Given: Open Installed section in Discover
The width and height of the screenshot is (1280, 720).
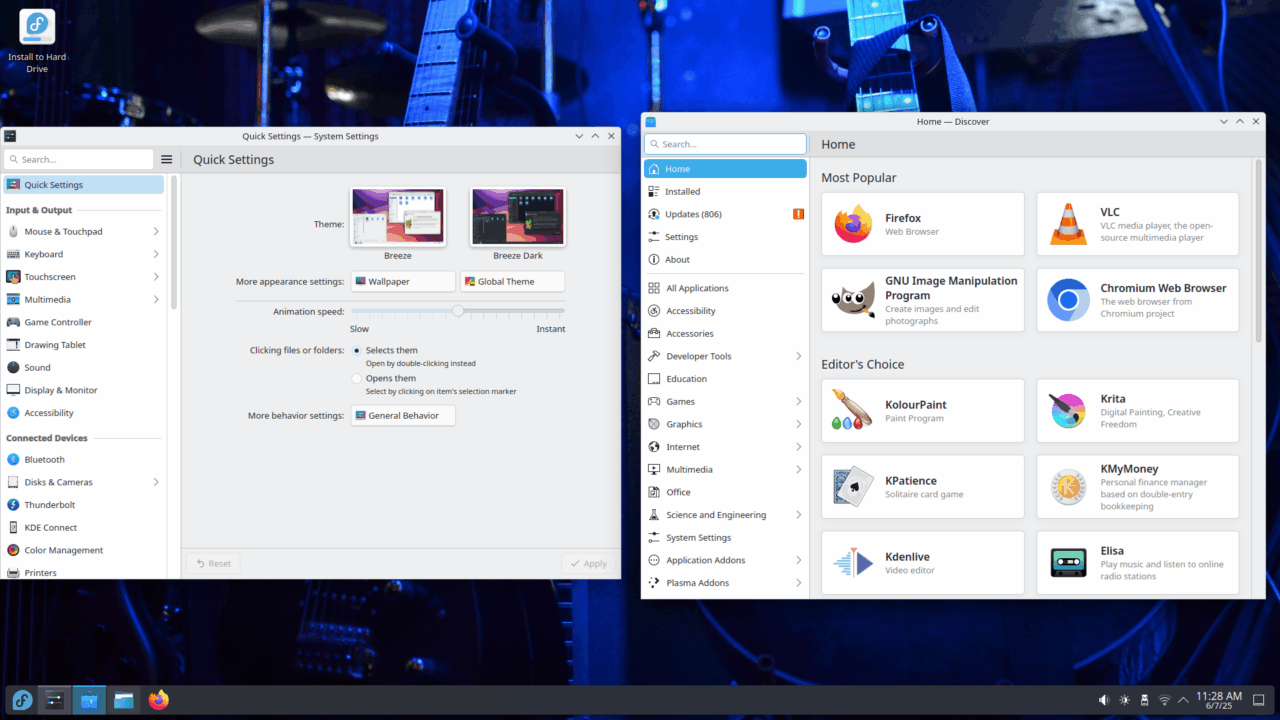Looking at the screenshot, I should click(682, 192).
